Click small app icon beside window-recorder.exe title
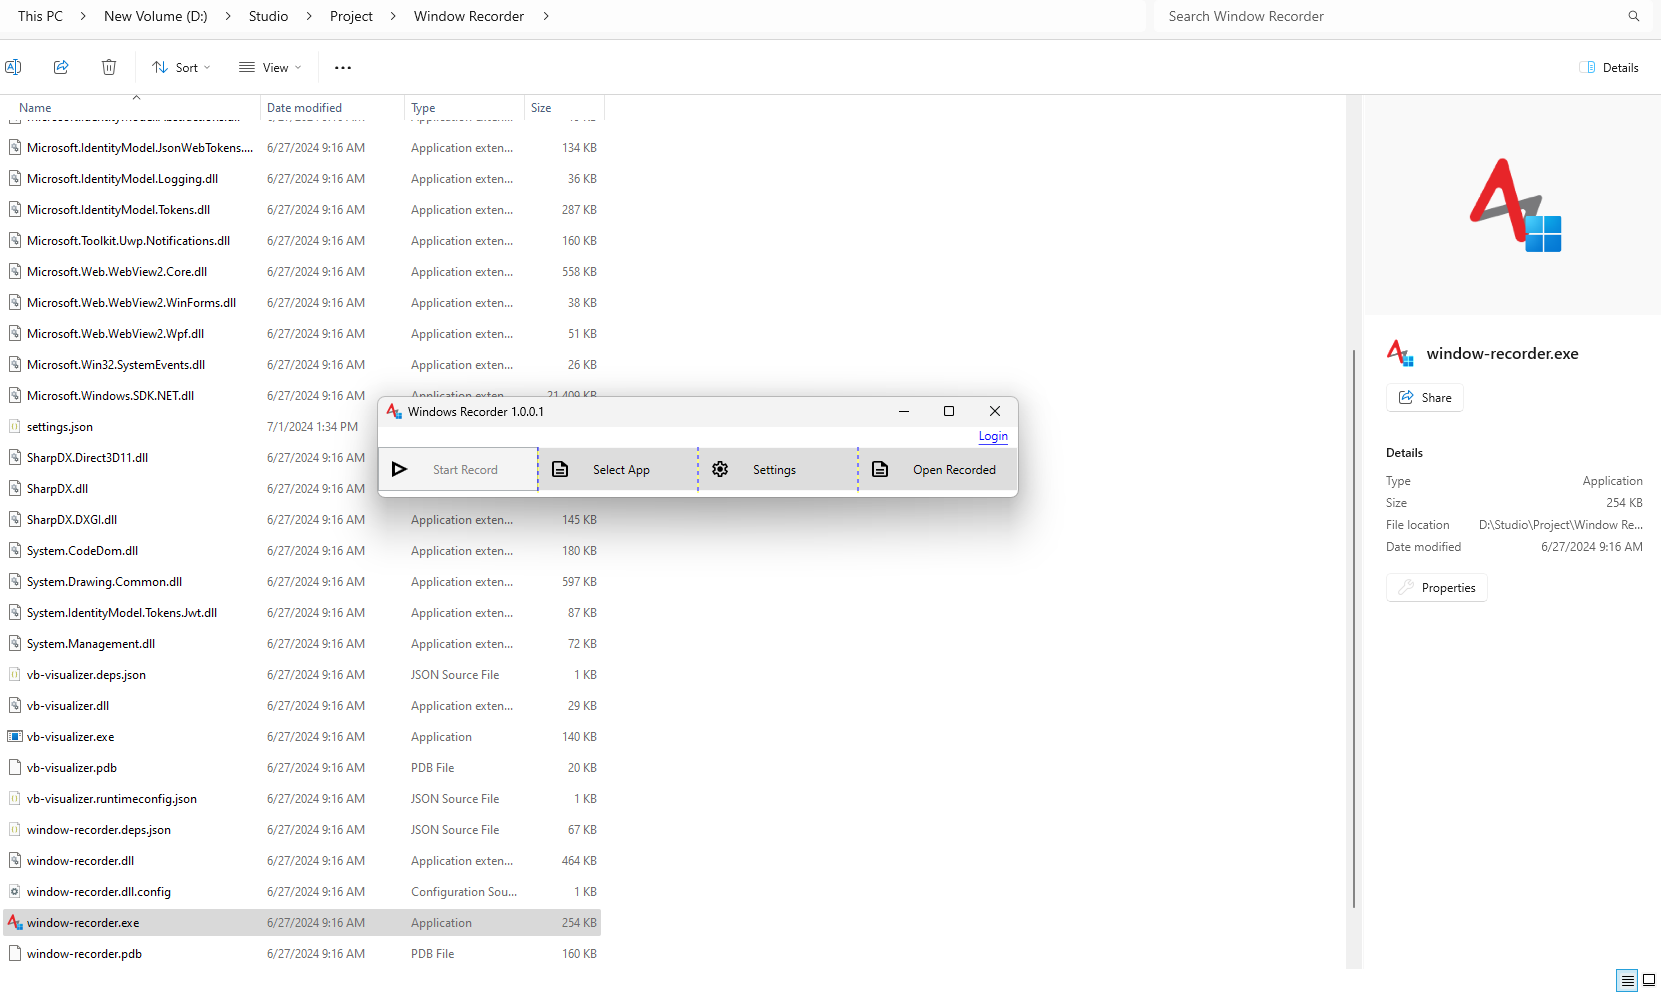Viewport: 1661px width, 992px height. point(1400,353)
